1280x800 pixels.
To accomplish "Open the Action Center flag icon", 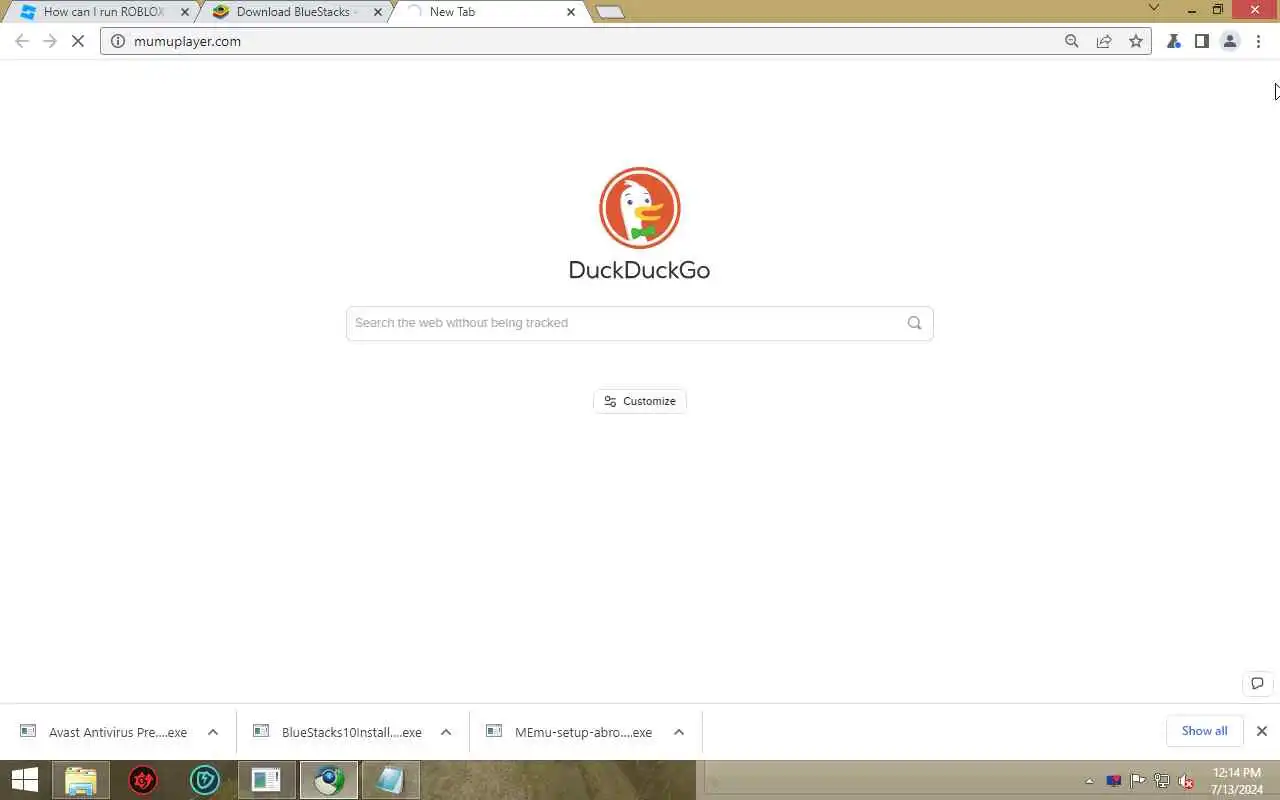I will (1138, 781).
